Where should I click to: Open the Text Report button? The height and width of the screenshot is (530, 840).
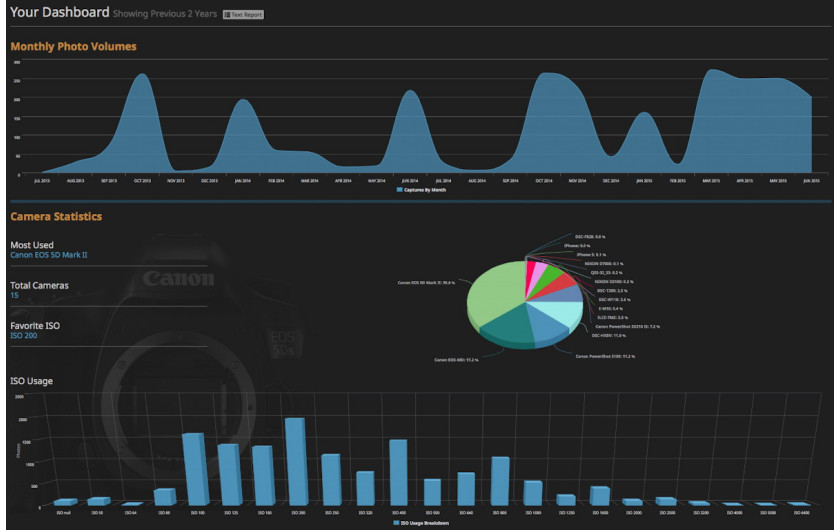click(x=243, y=14)
